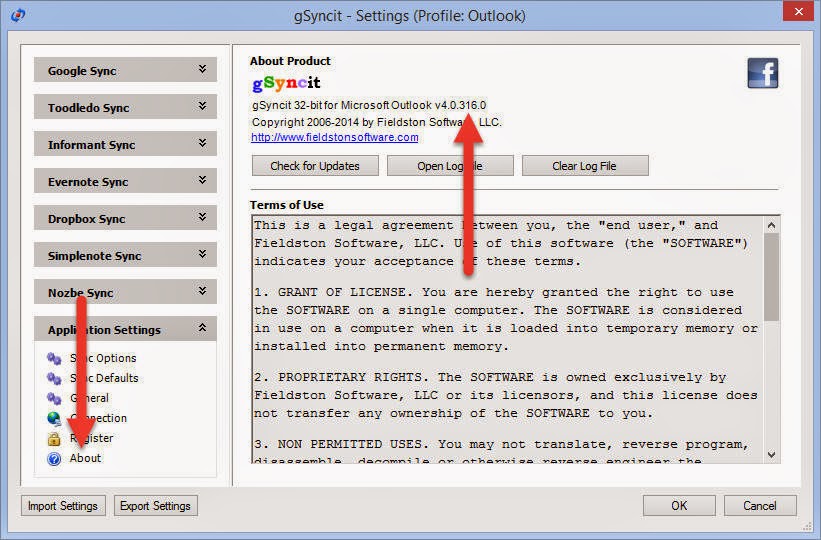The width and height of the screenshot is (821, 540).
Task: Click the About Product heading
Action: point(290,61)
